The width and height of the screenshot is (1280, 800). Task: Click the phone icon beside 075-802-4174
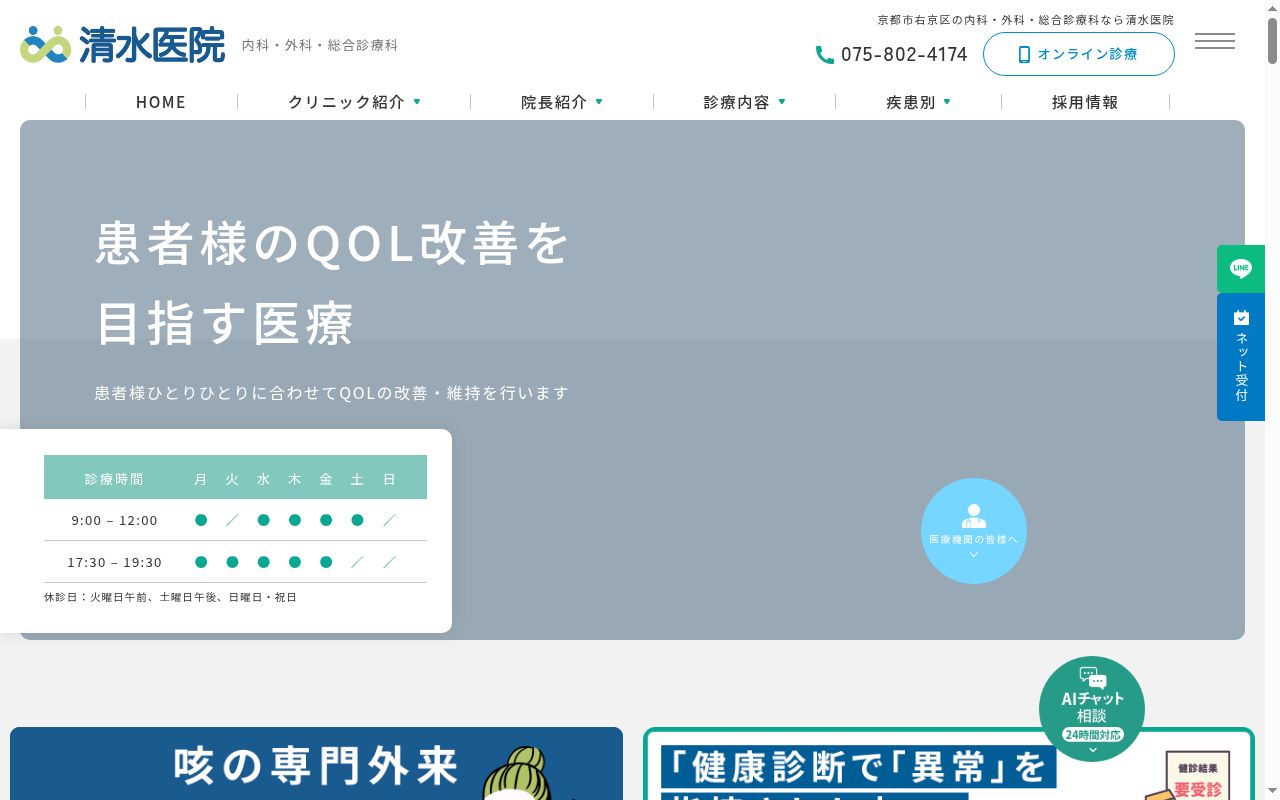(825, 55)
